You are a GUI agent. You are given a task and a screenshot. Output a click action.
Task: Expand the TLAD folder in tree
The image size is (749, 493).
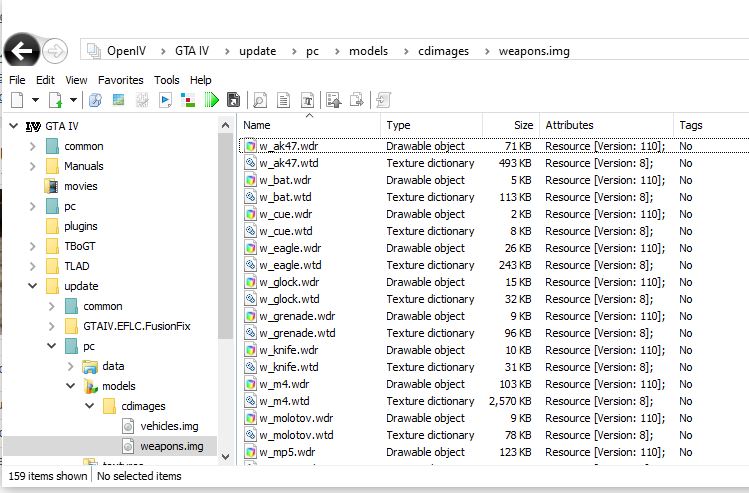32,267
